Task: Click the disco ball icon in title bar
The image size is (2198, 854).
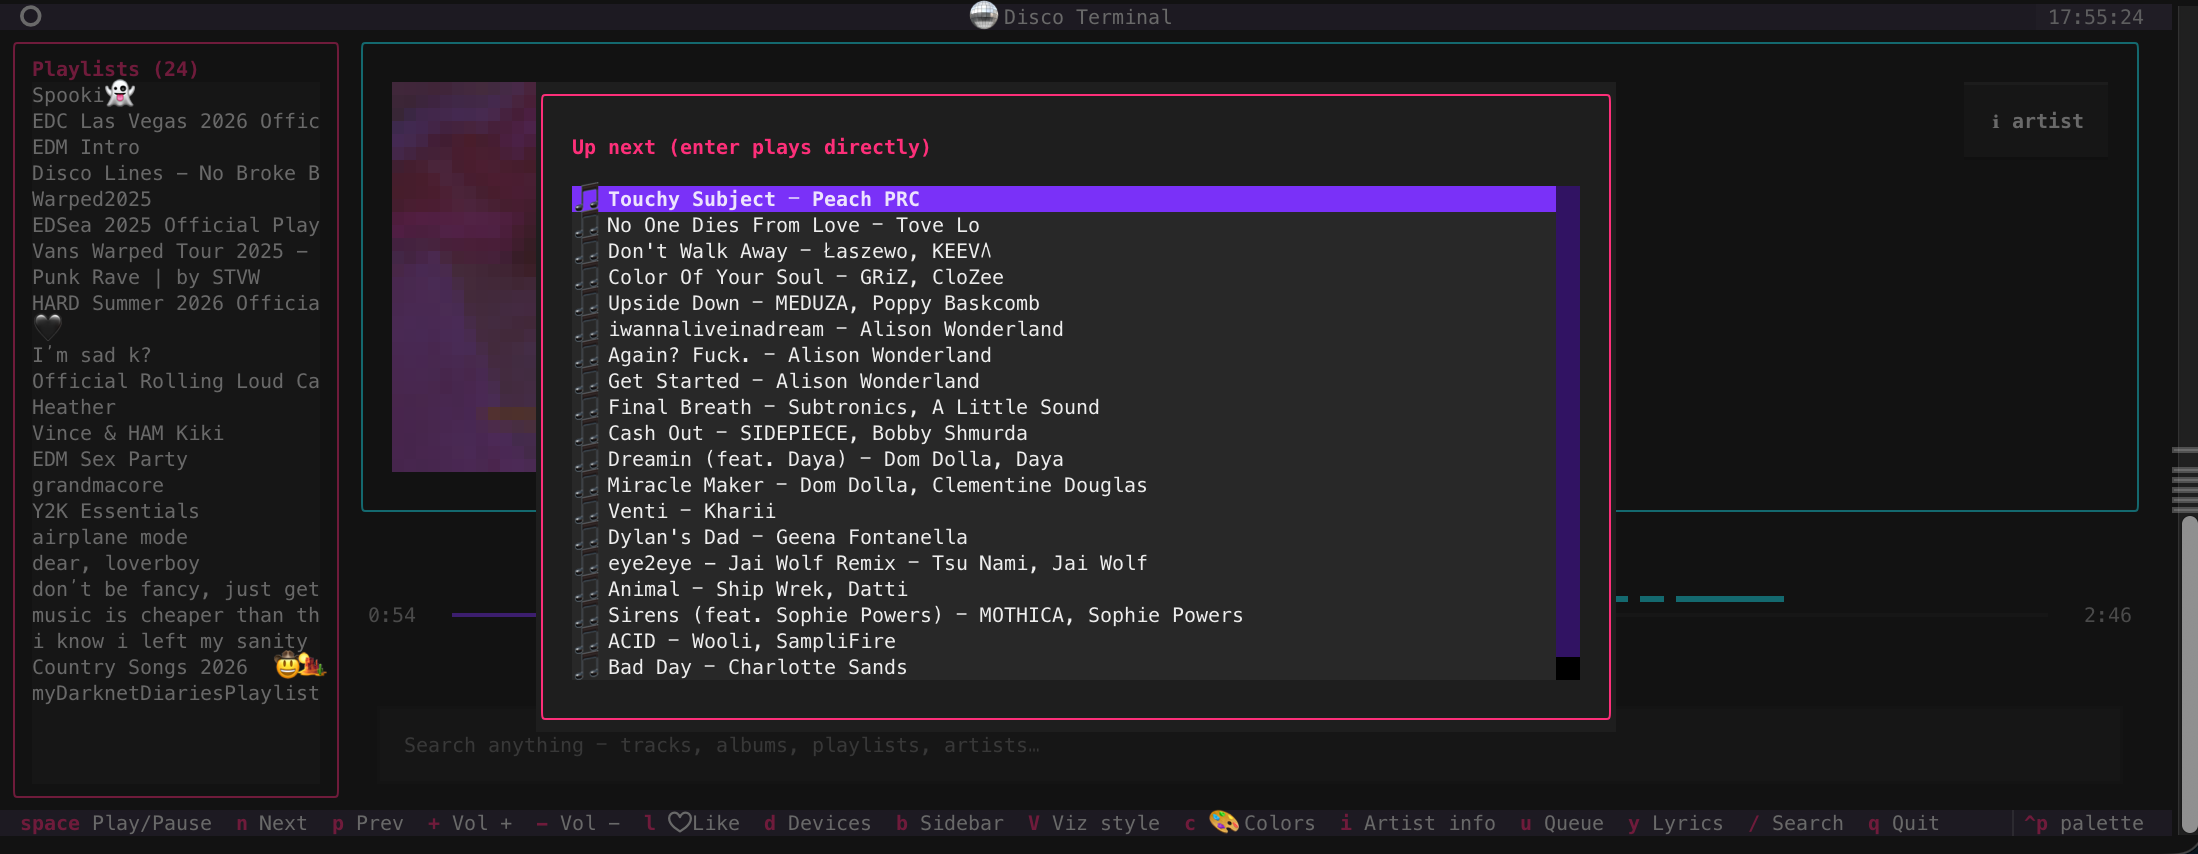Action: pos(984,15)
